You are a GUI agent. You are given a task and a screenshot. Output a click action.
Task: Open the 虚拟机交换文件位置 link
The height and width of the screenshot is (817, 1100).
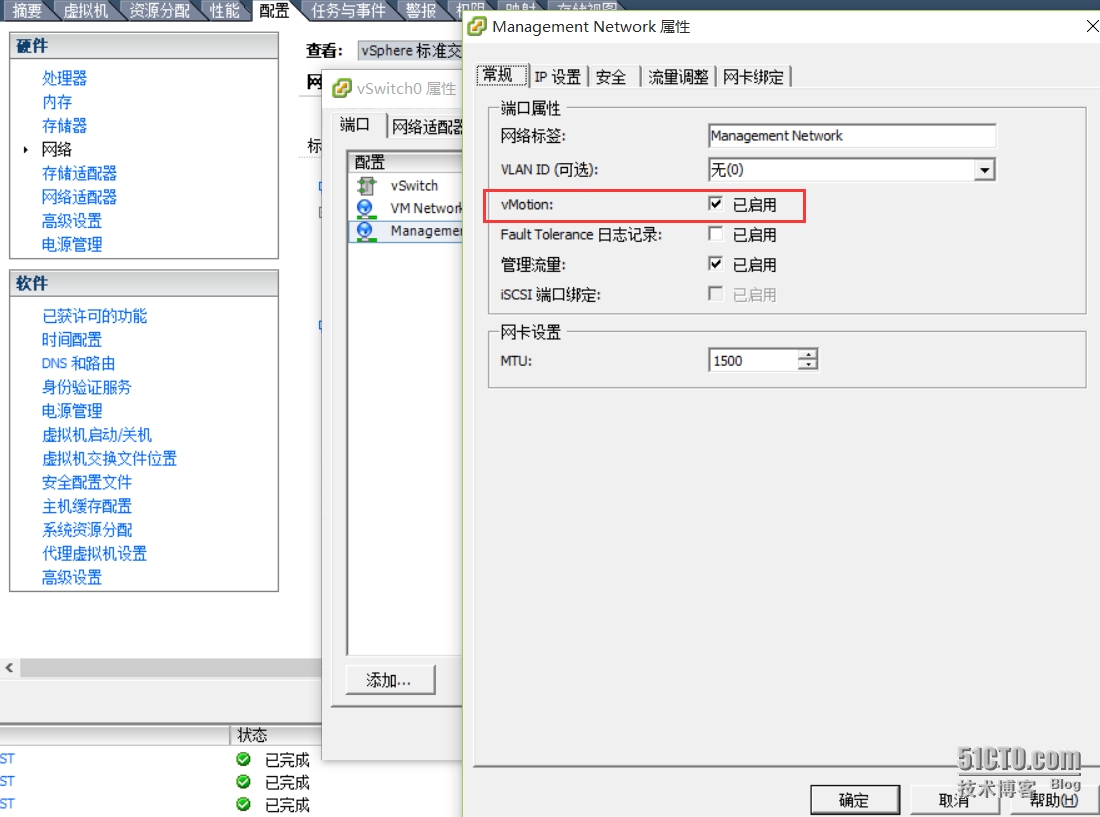(109, 459)
